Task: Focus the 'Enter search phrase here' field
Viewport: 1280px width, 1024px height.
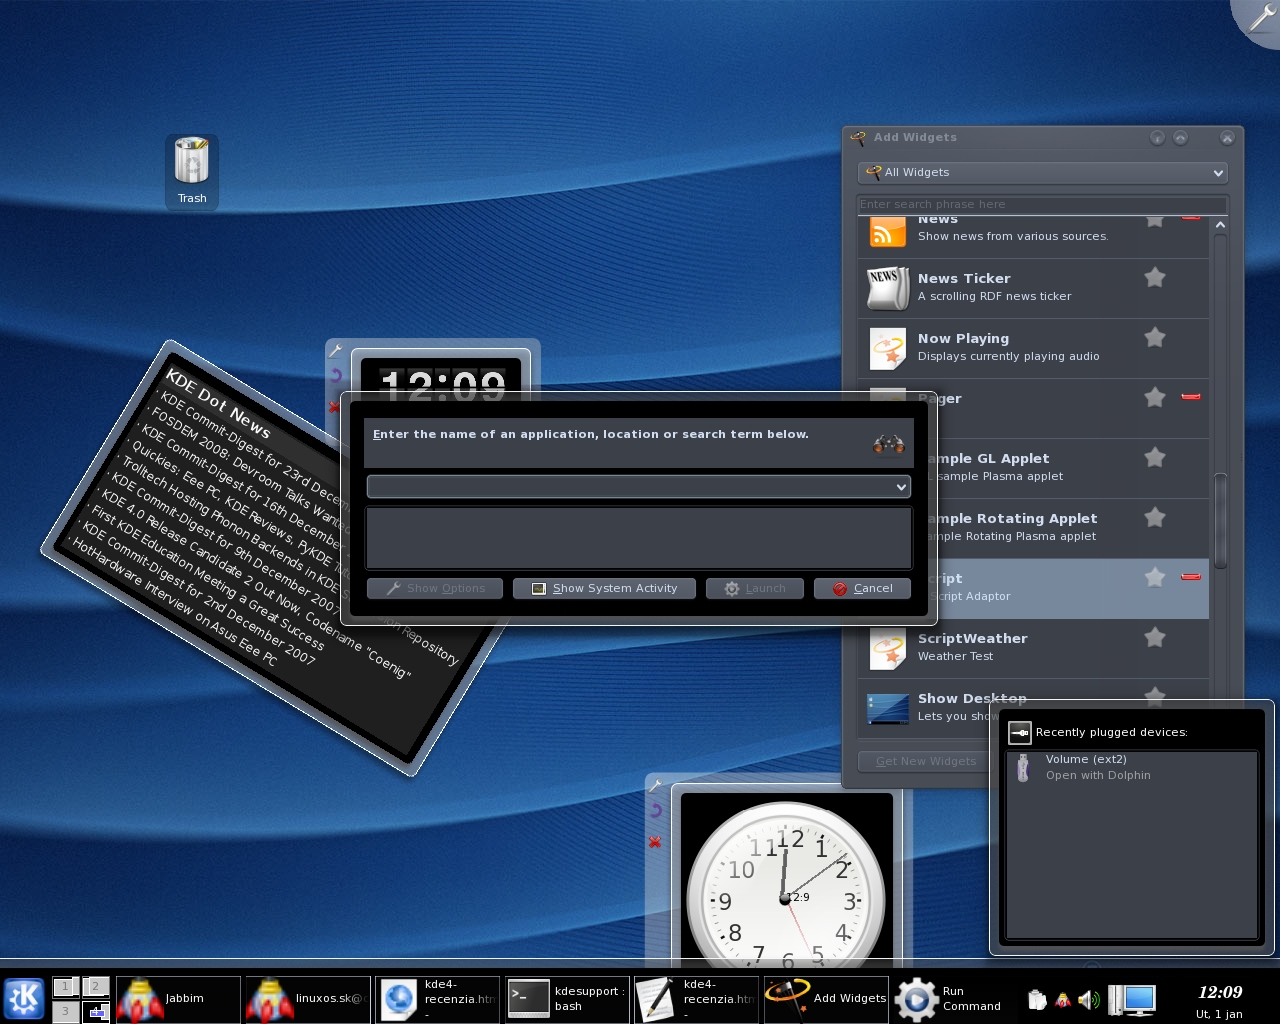Action: 1042,204
